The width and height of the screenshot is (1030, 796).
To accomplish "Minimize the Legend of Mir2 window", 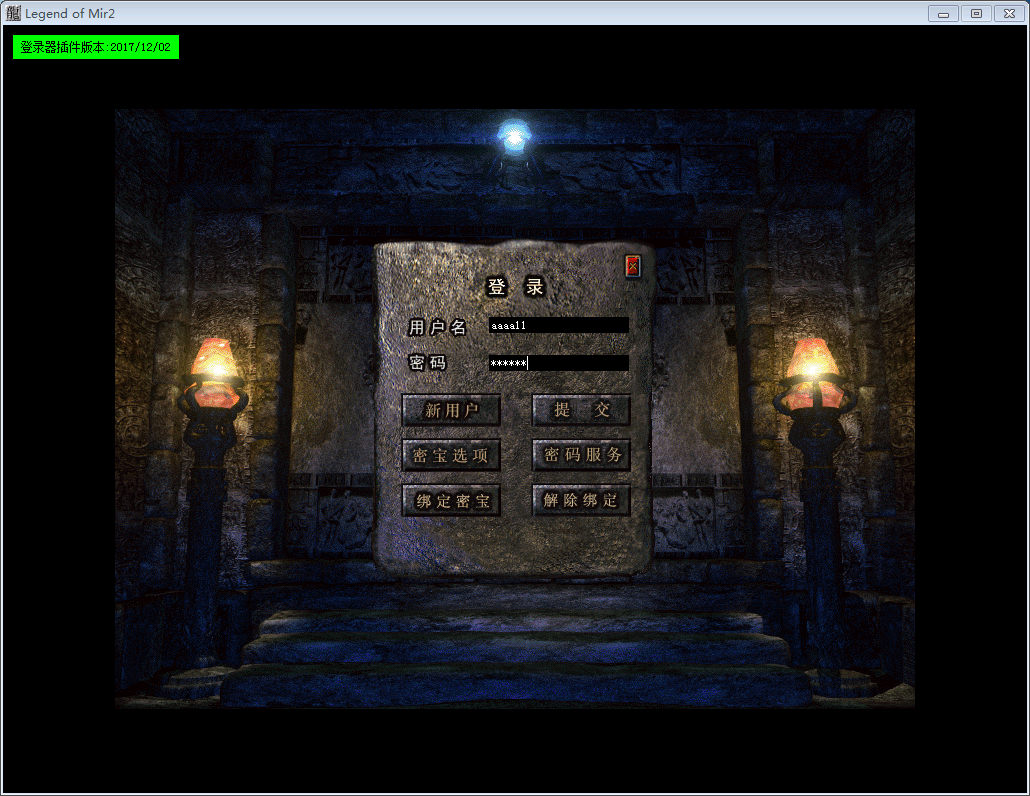I will [x=943, y=13].
